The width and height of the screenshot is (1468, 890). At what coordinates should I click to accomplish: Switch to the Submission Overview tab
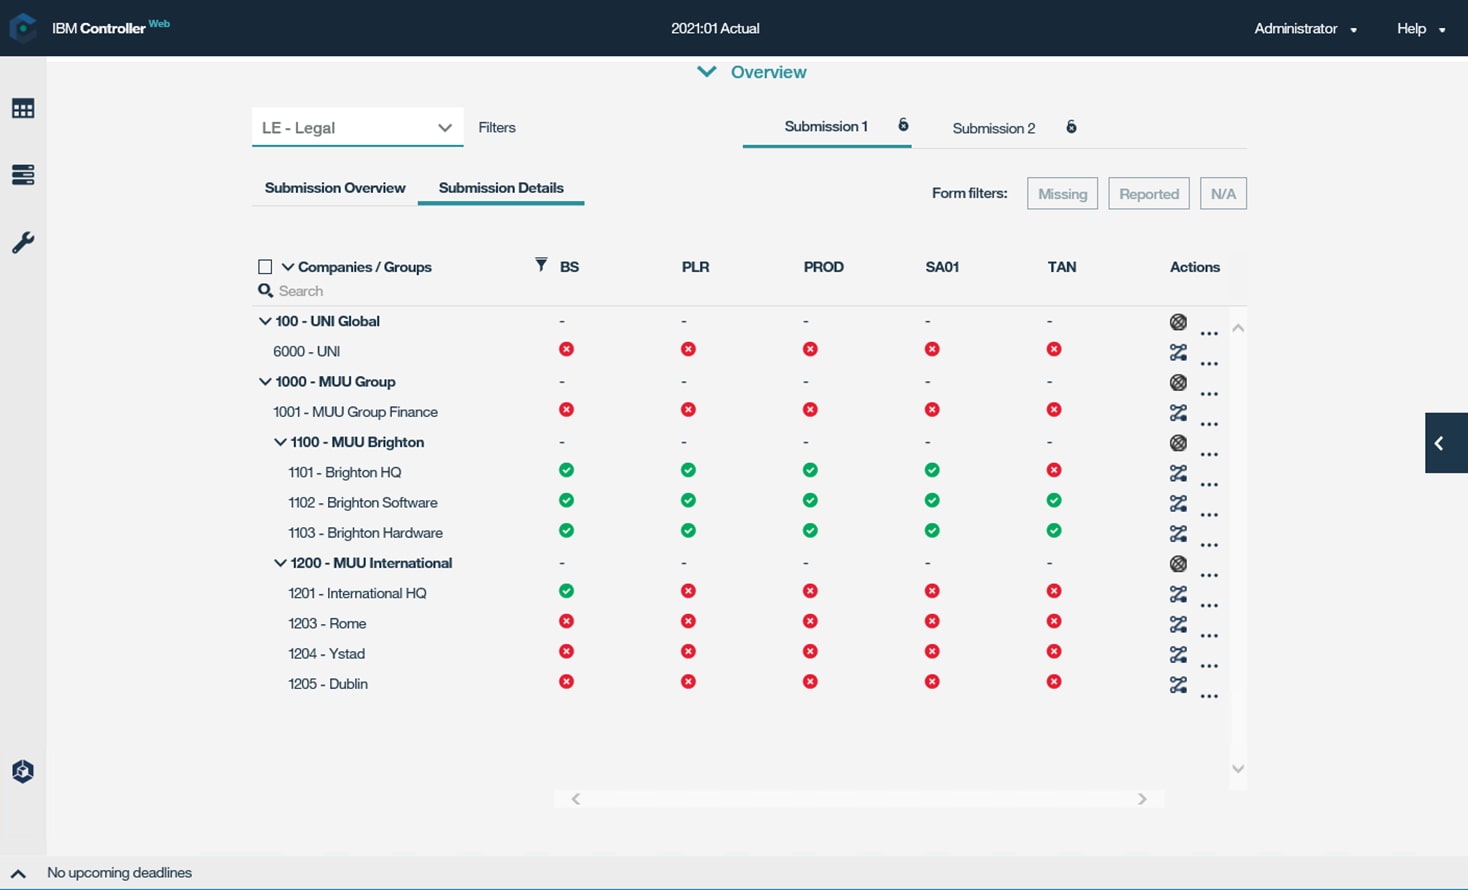pyautogui.click(x=335, y=188)
